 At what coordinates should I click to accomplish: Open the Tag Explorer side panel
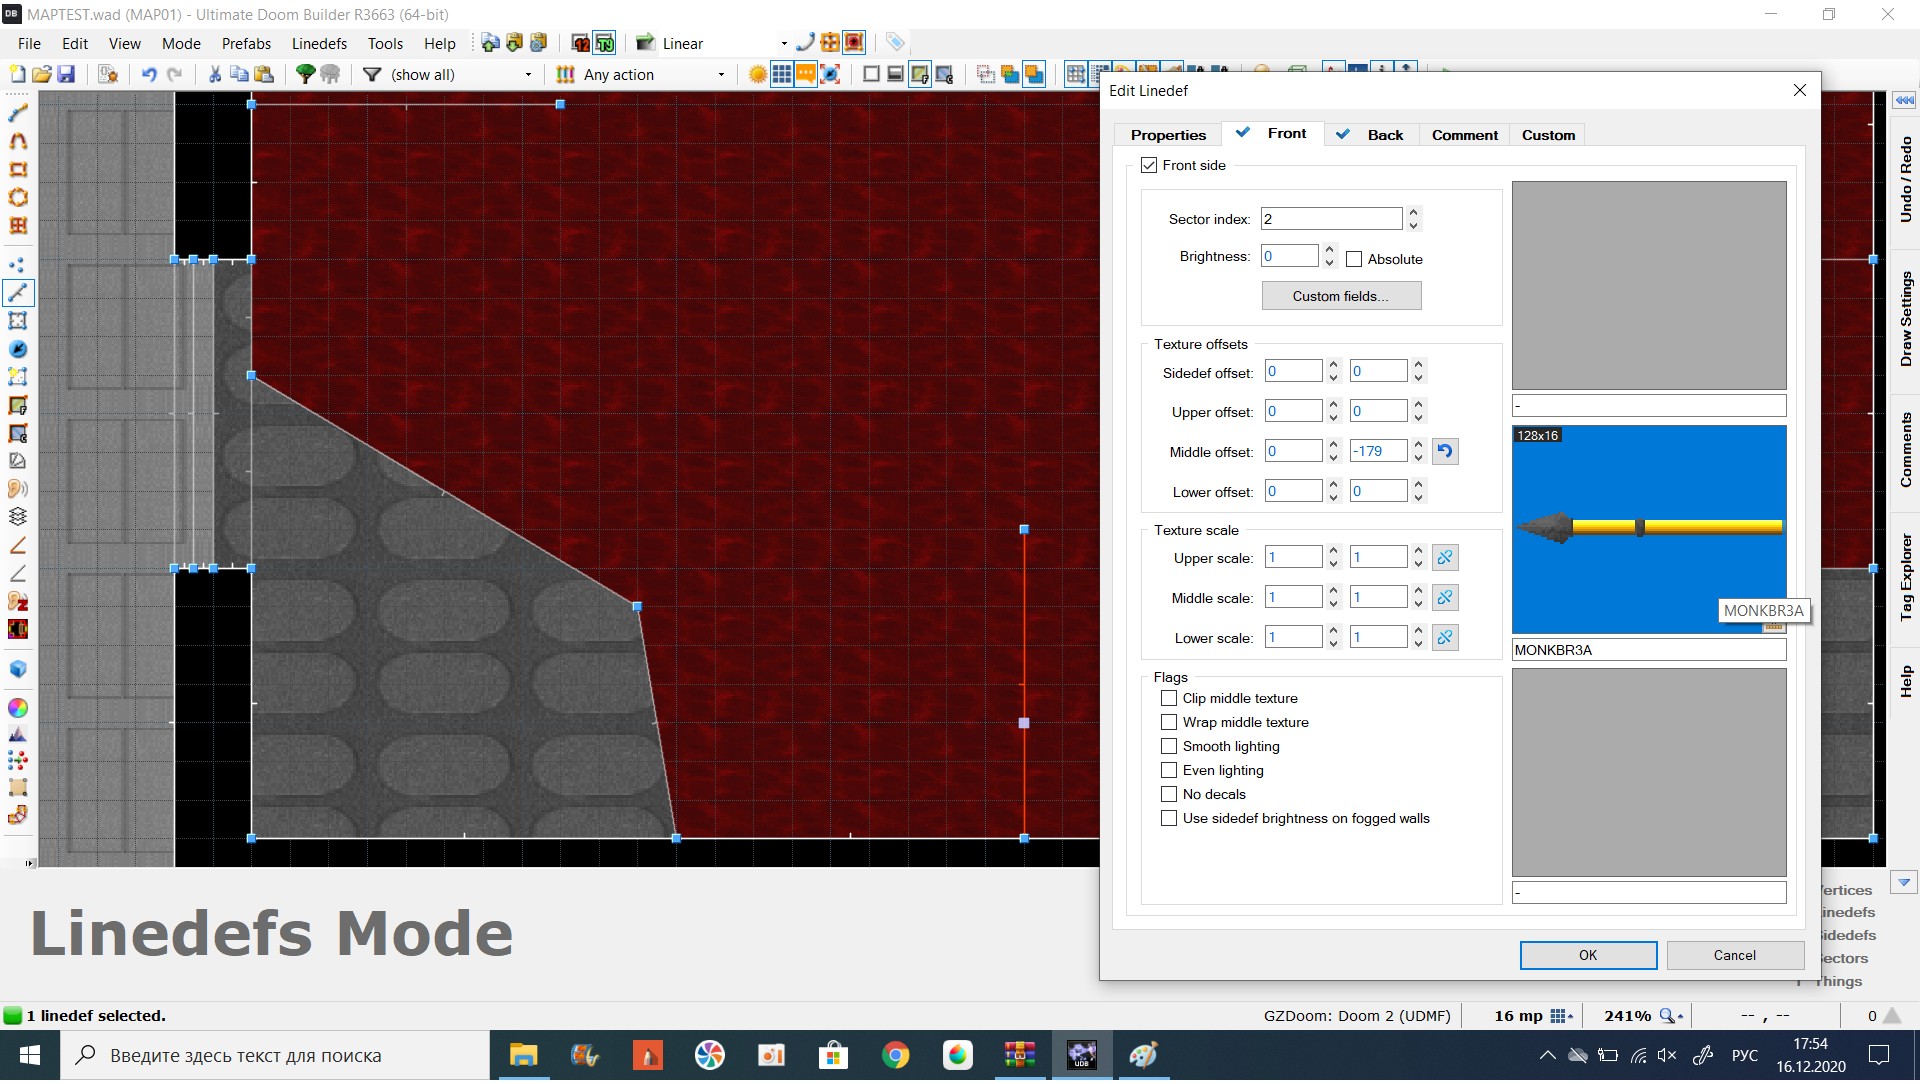[x=1905, y=579]
